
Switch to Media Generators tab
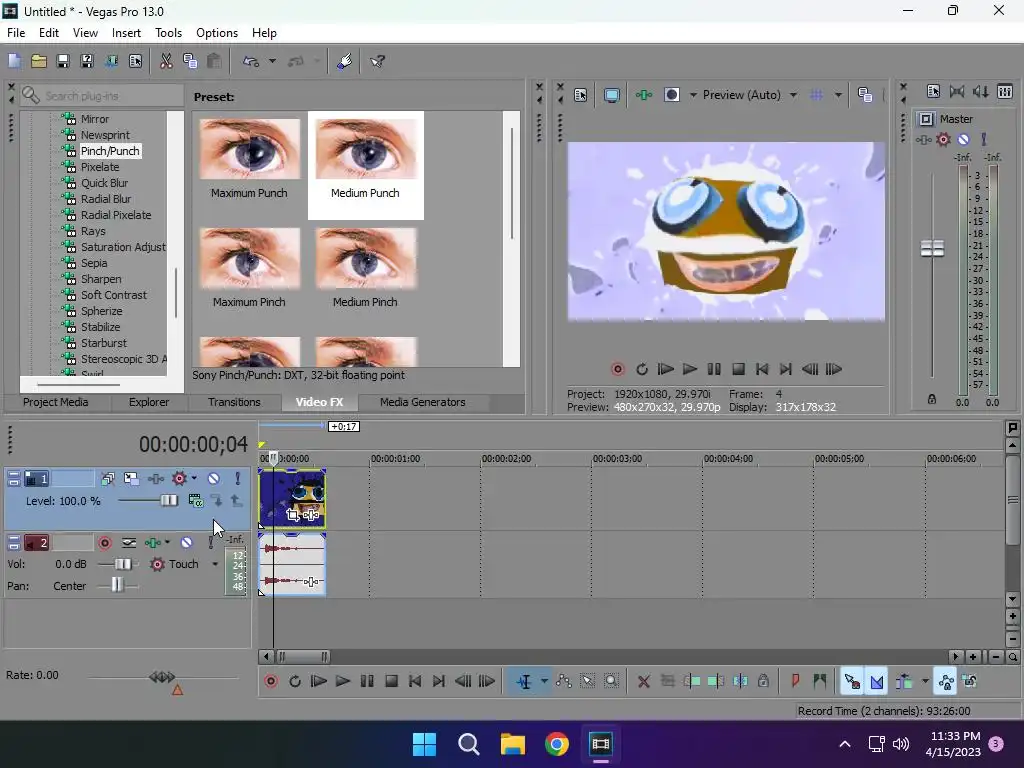click(423, 402)
